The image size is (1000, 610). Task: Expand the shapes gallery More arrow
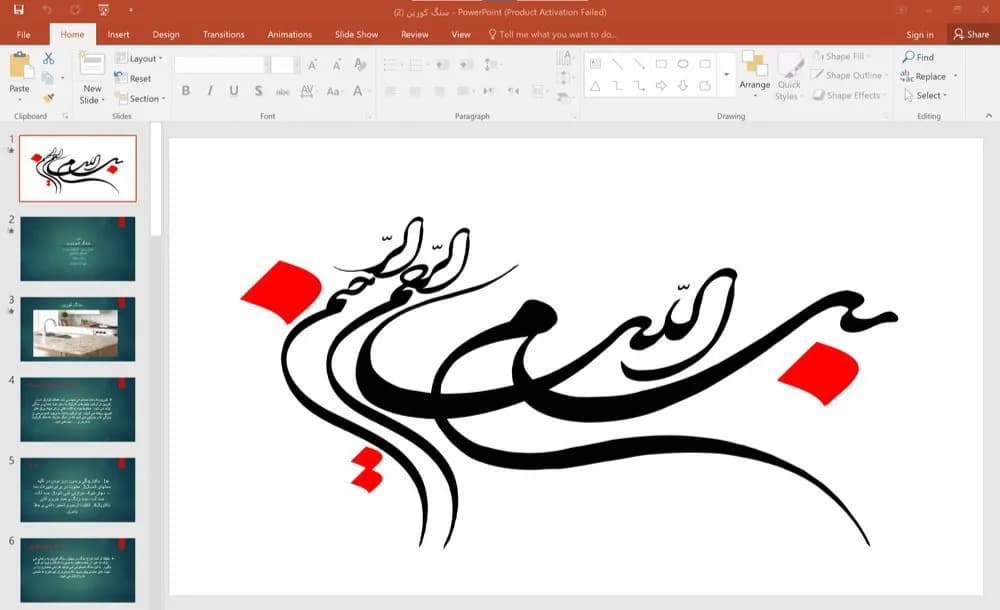tap(726, 75)
